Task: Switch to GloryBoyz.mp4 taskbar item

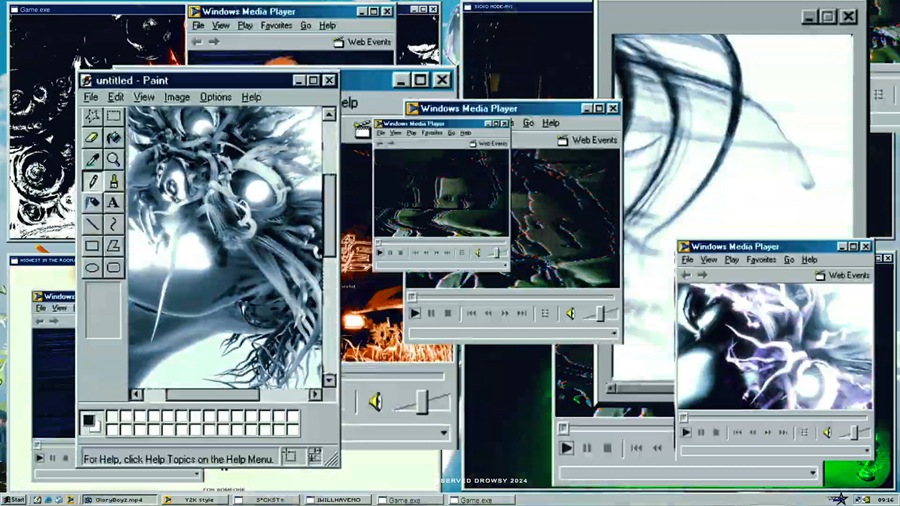Action: (x=119, y=500)
